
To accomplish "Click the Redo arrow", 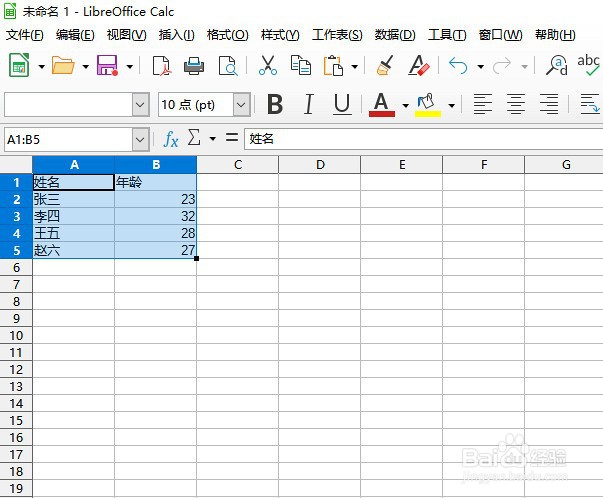I will (x=502, y=66).
